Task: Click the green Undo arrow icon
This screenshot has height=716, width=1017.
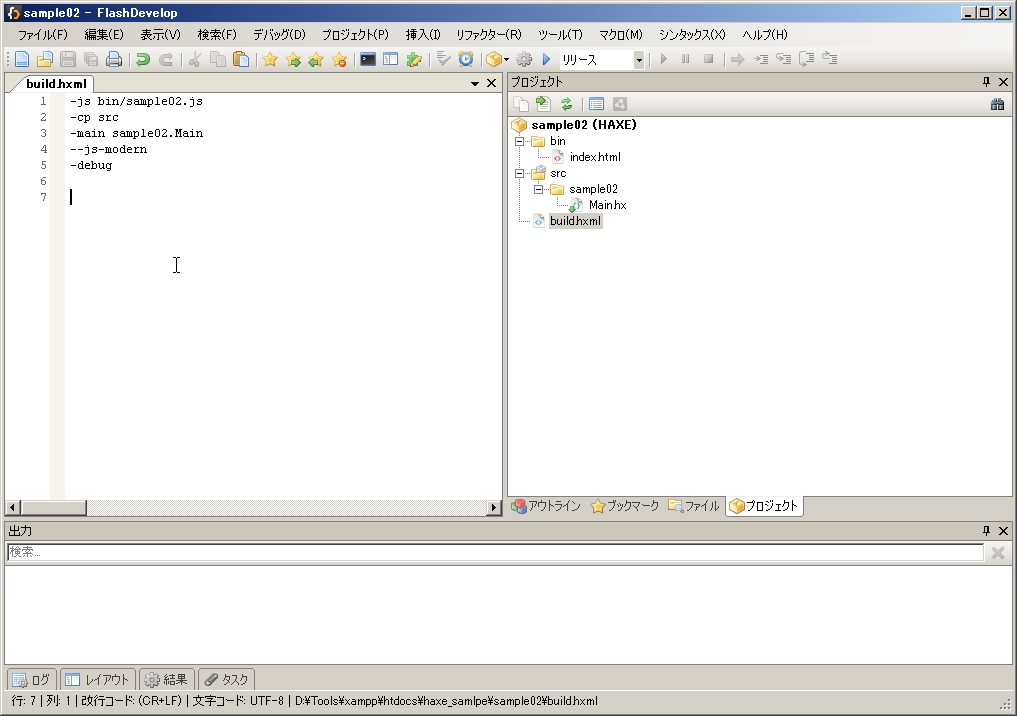Action: (x=143, y=60)
